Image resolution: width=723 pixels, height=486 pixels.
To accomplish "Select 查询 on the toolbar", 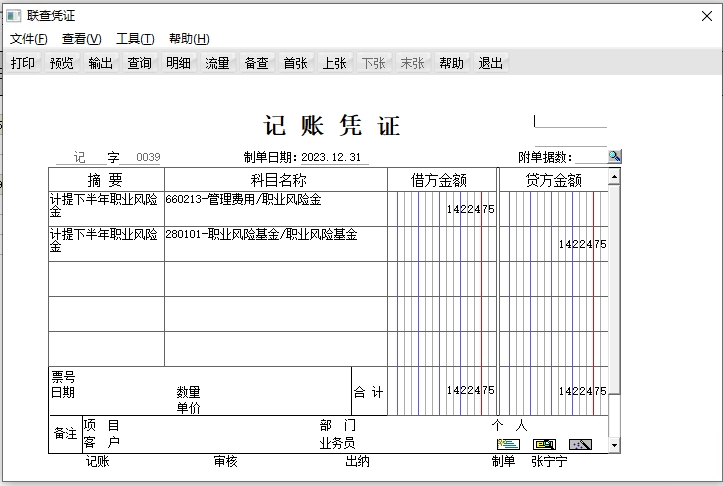I will (140, 63).
